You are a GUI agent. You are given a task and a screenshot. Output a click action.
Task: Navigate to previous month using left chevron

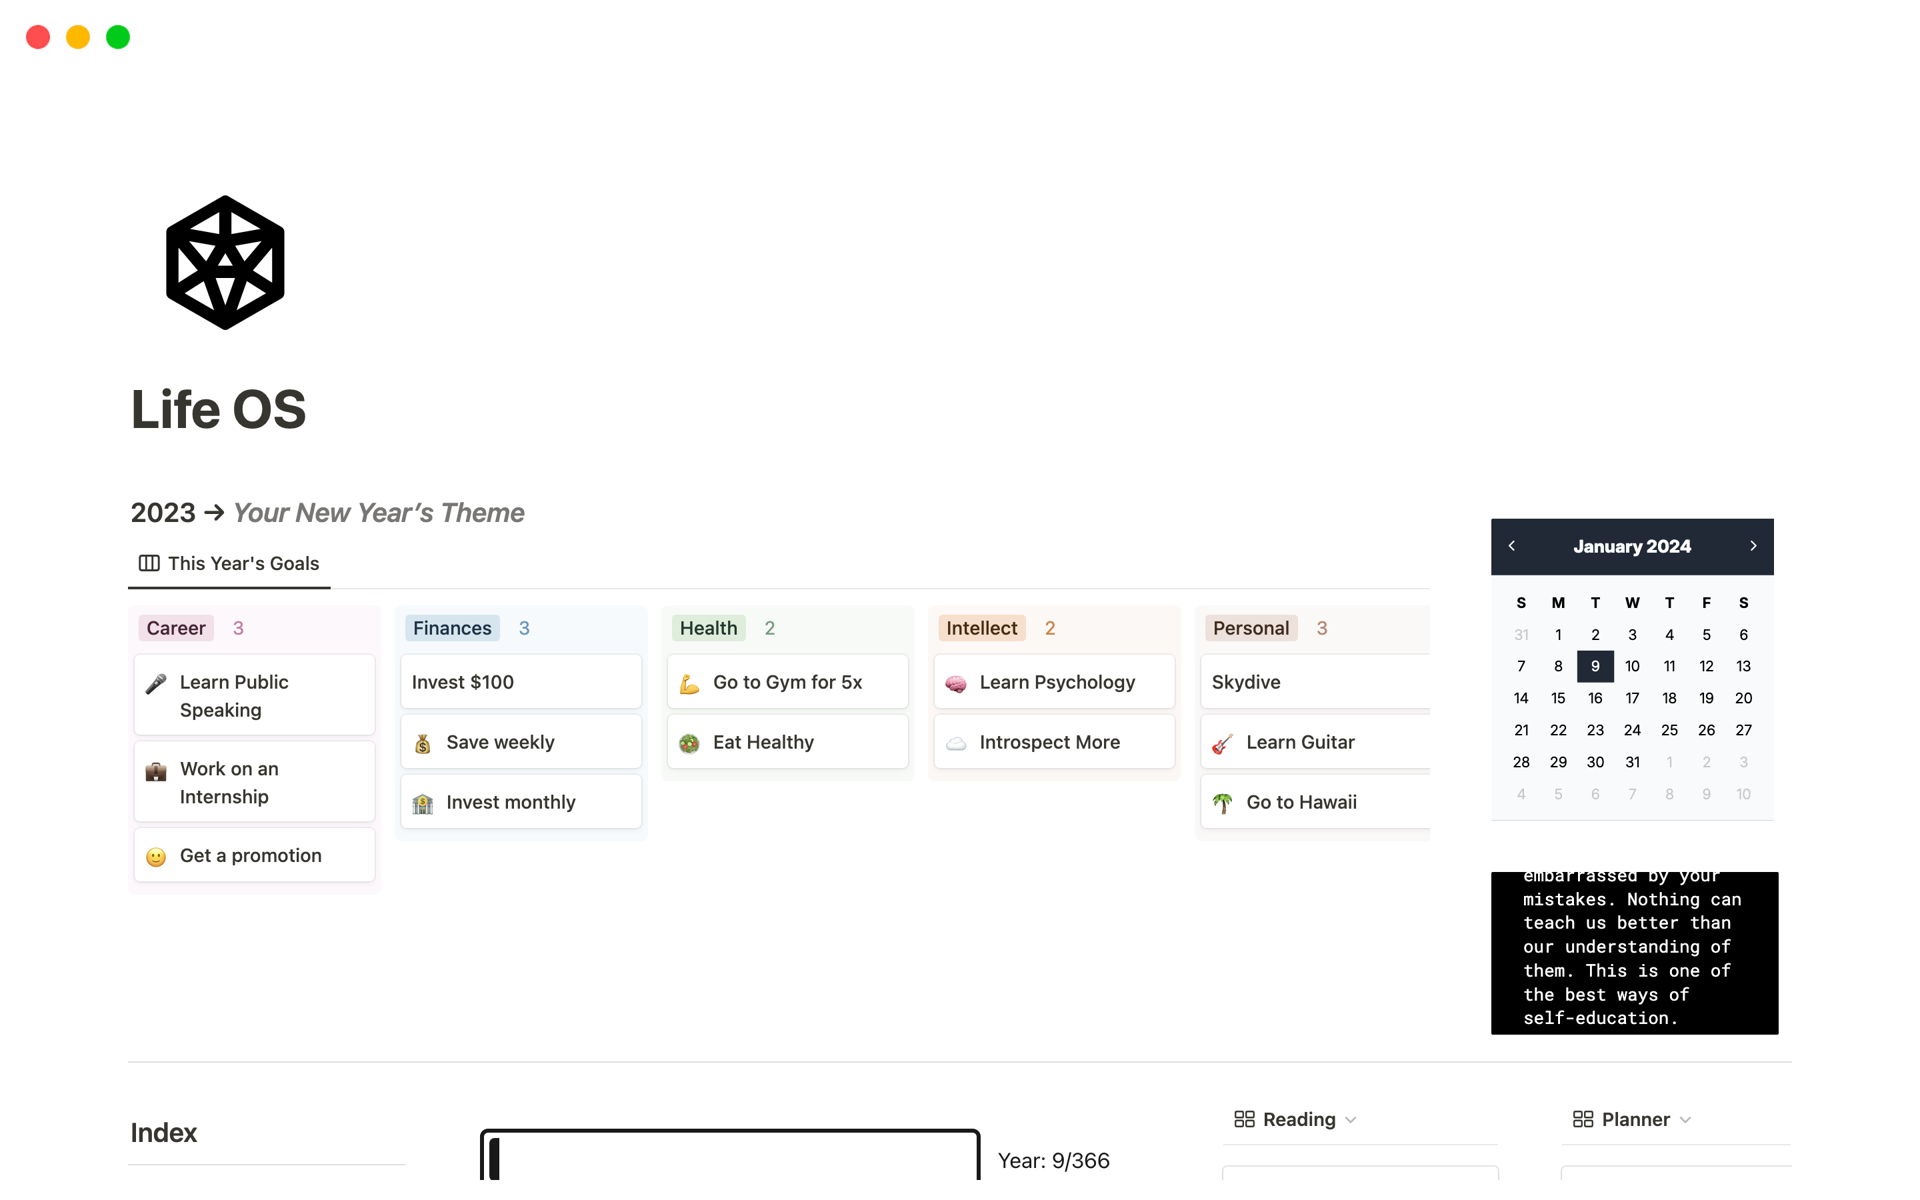[1512, 546]
